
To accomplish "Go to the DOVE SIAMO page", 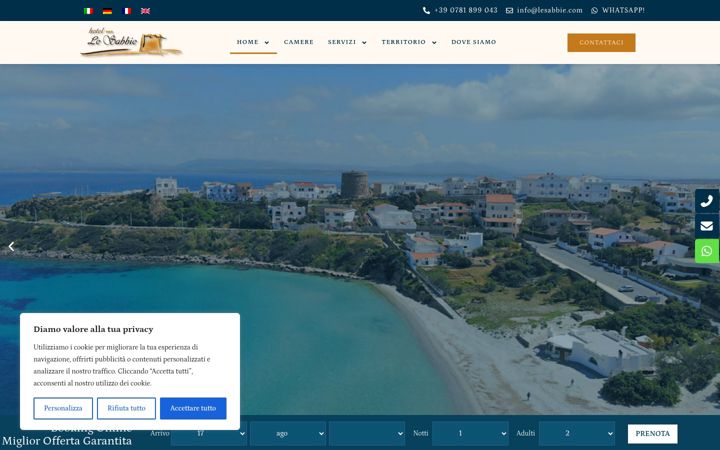I will click(473, 42).
